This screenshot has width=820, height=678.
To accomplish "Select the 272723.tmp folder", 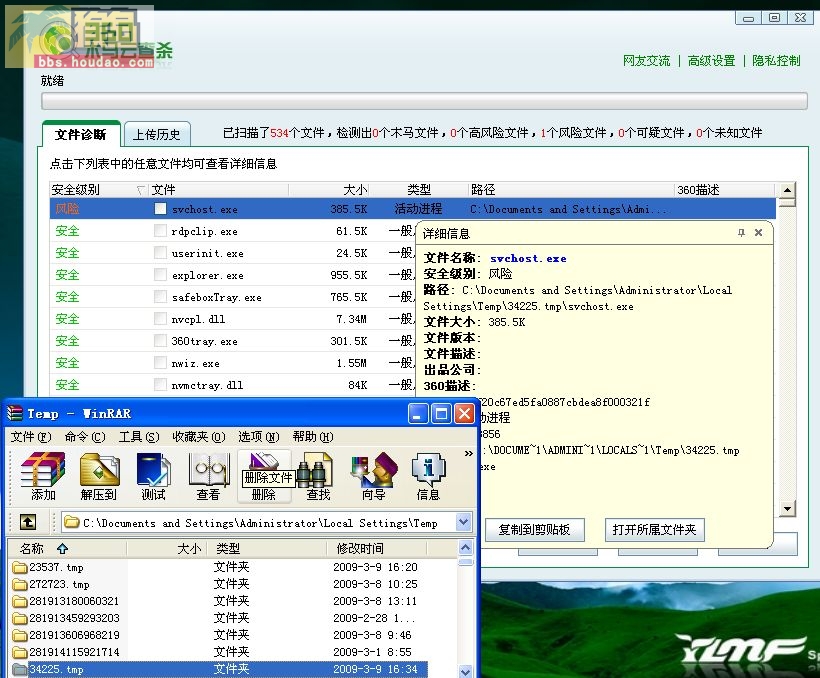I will pos(59,584).
